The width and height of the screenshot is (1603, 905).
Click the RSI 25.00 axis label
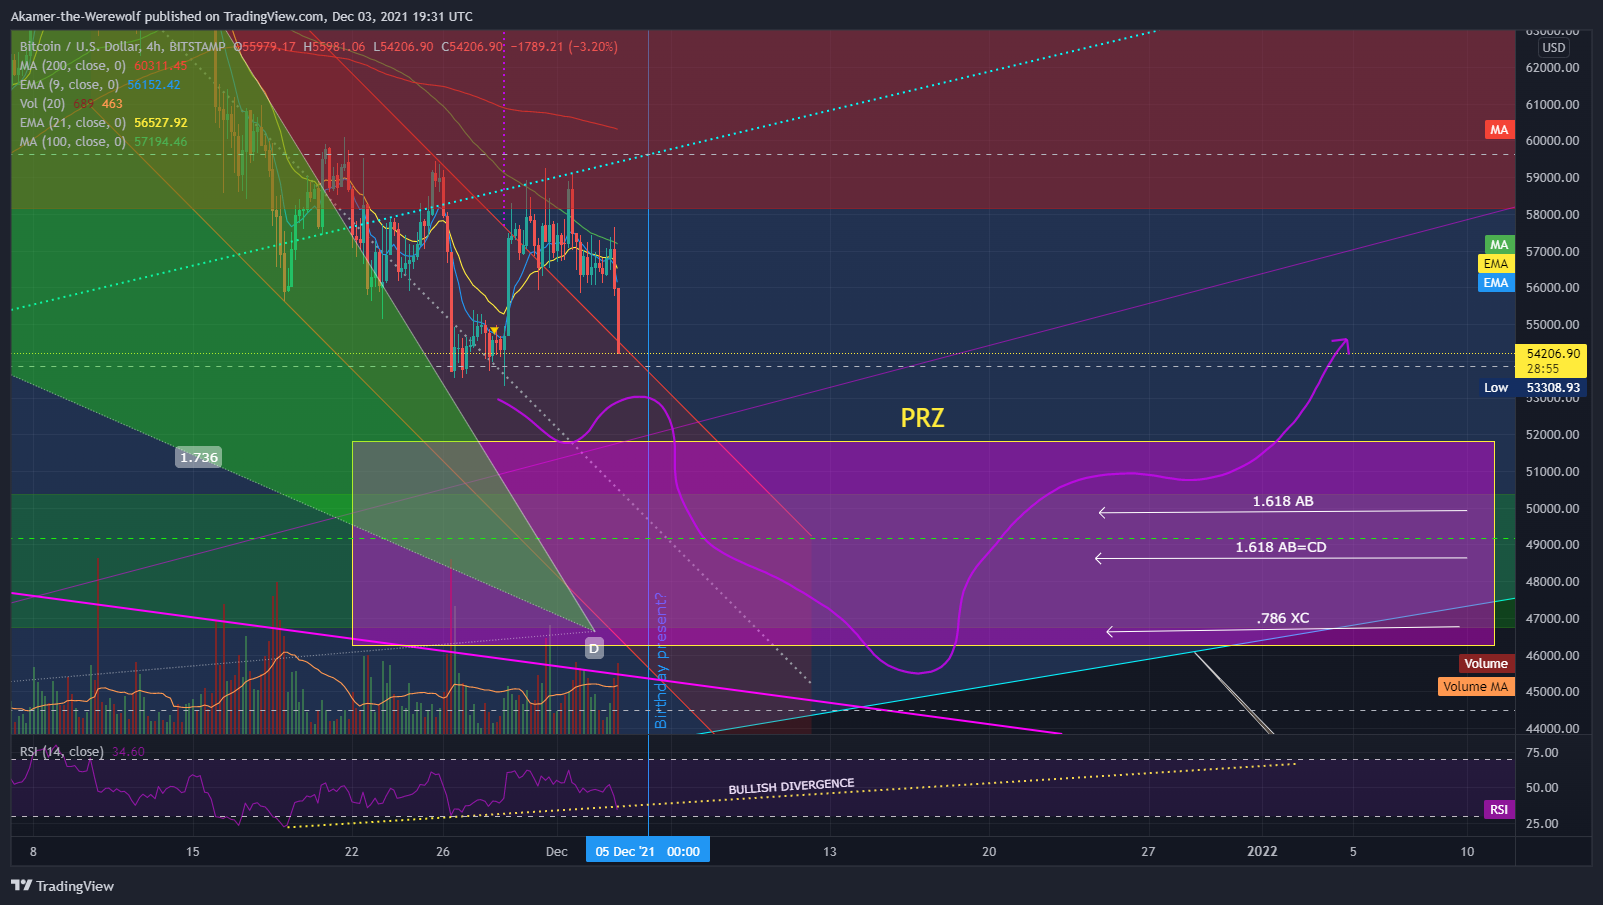(1542, 824)
